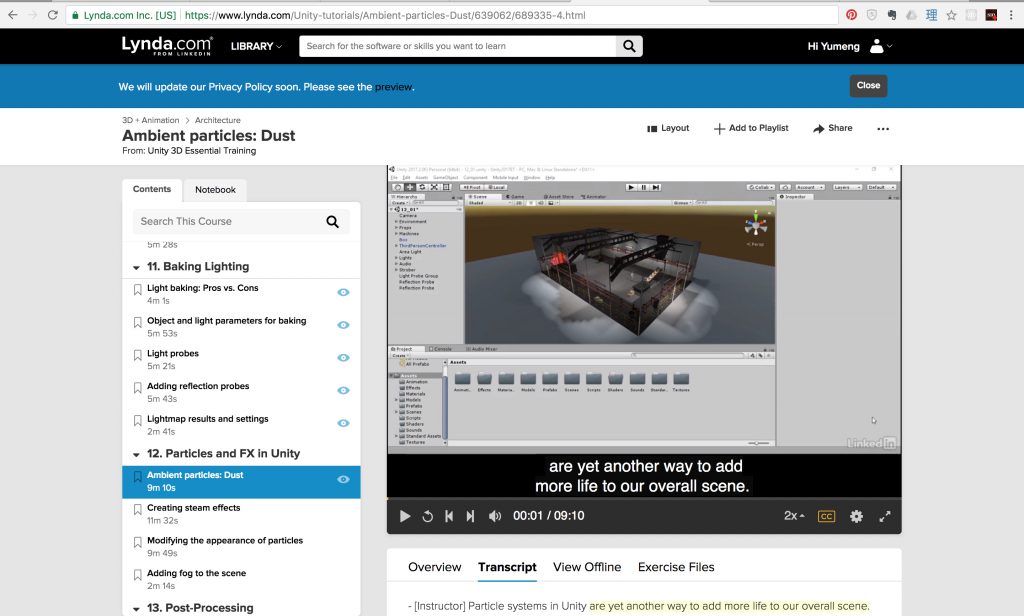
Task: Click the video progress bar
Action: (644, 499)
